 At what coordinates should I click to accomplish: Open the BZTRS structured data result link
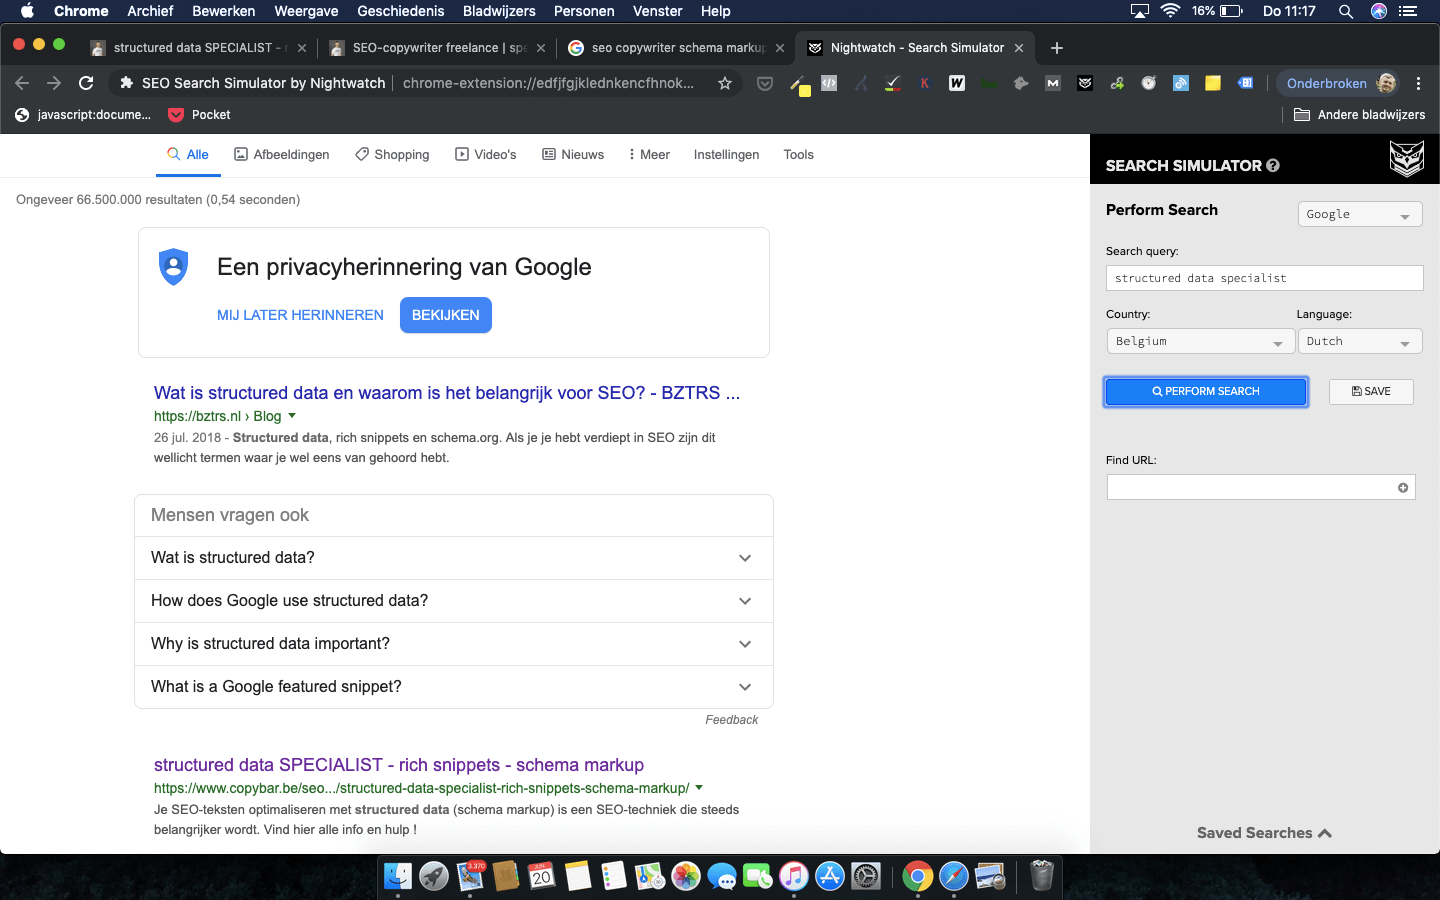(x=447, y=393)
